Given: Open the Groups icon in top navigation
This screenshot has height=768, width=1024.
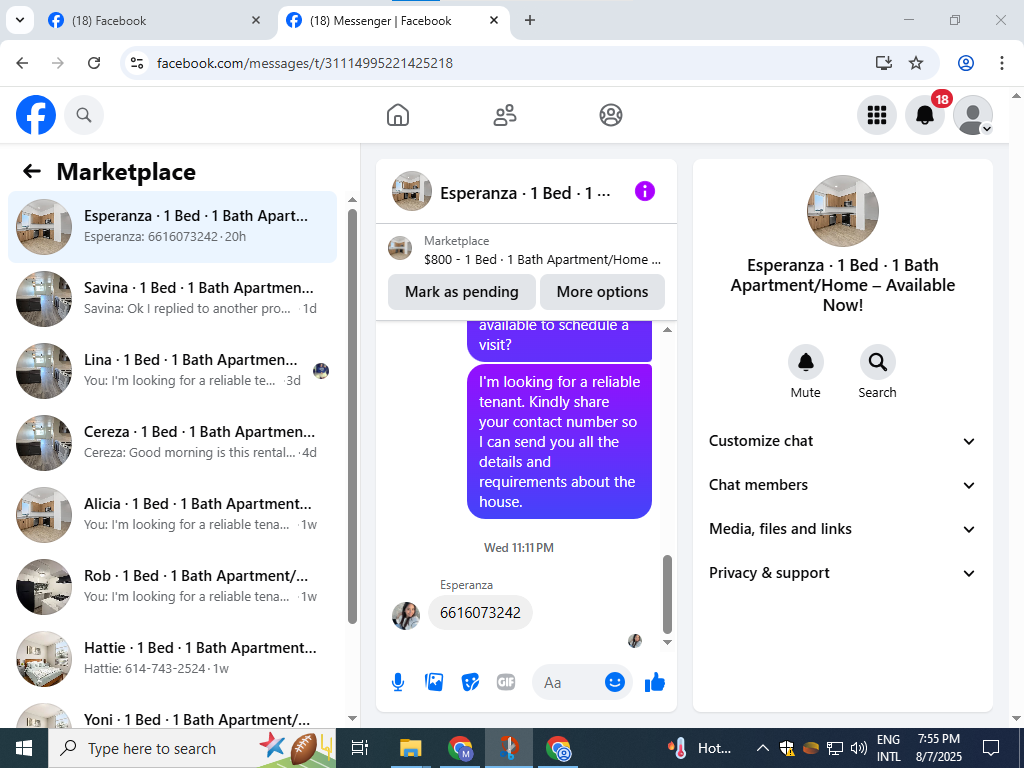Looking at the screenshot, I should 611,115.
